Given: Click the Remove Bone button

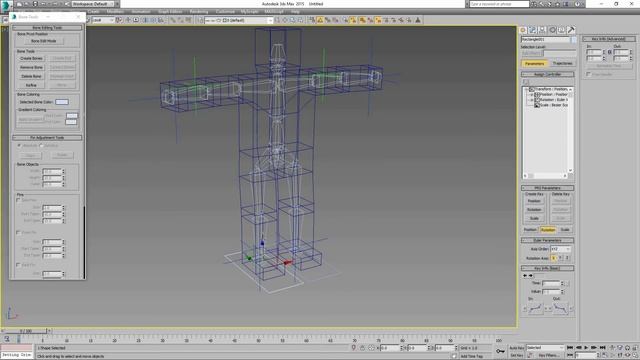Looking at the screenshot, I should [31, 67].
